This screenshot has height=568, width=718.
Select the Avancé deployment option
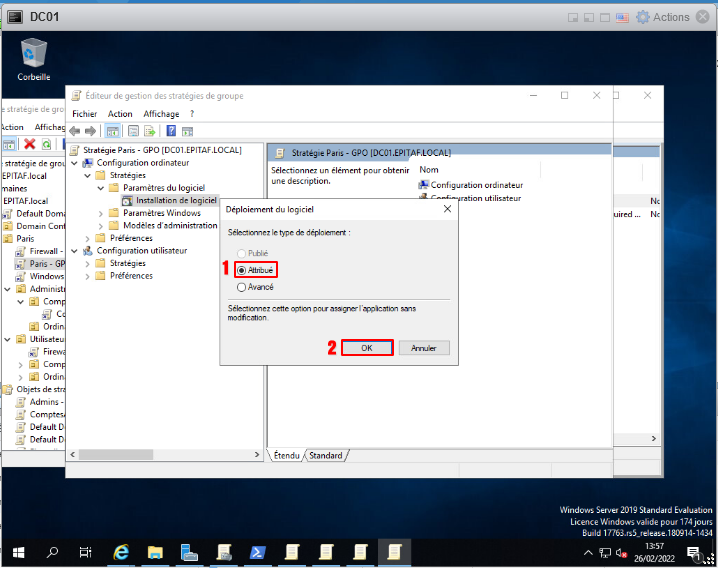pos(241,287)
